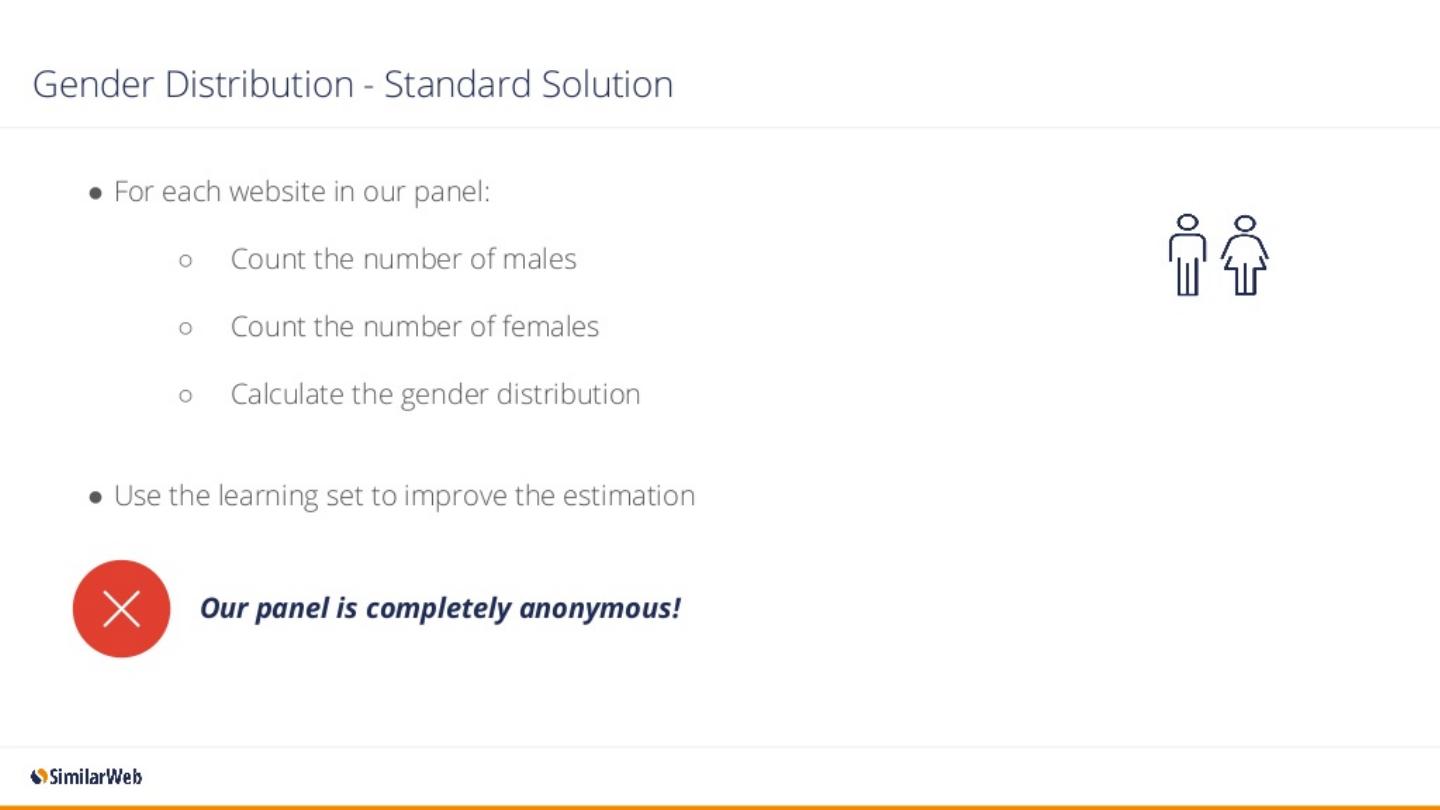Image resolution: width=1440 pixels, height=810 pixels.
Task: Click the hollow bullet beside 'Count the number of males'
Action: (x=185, y=260)
